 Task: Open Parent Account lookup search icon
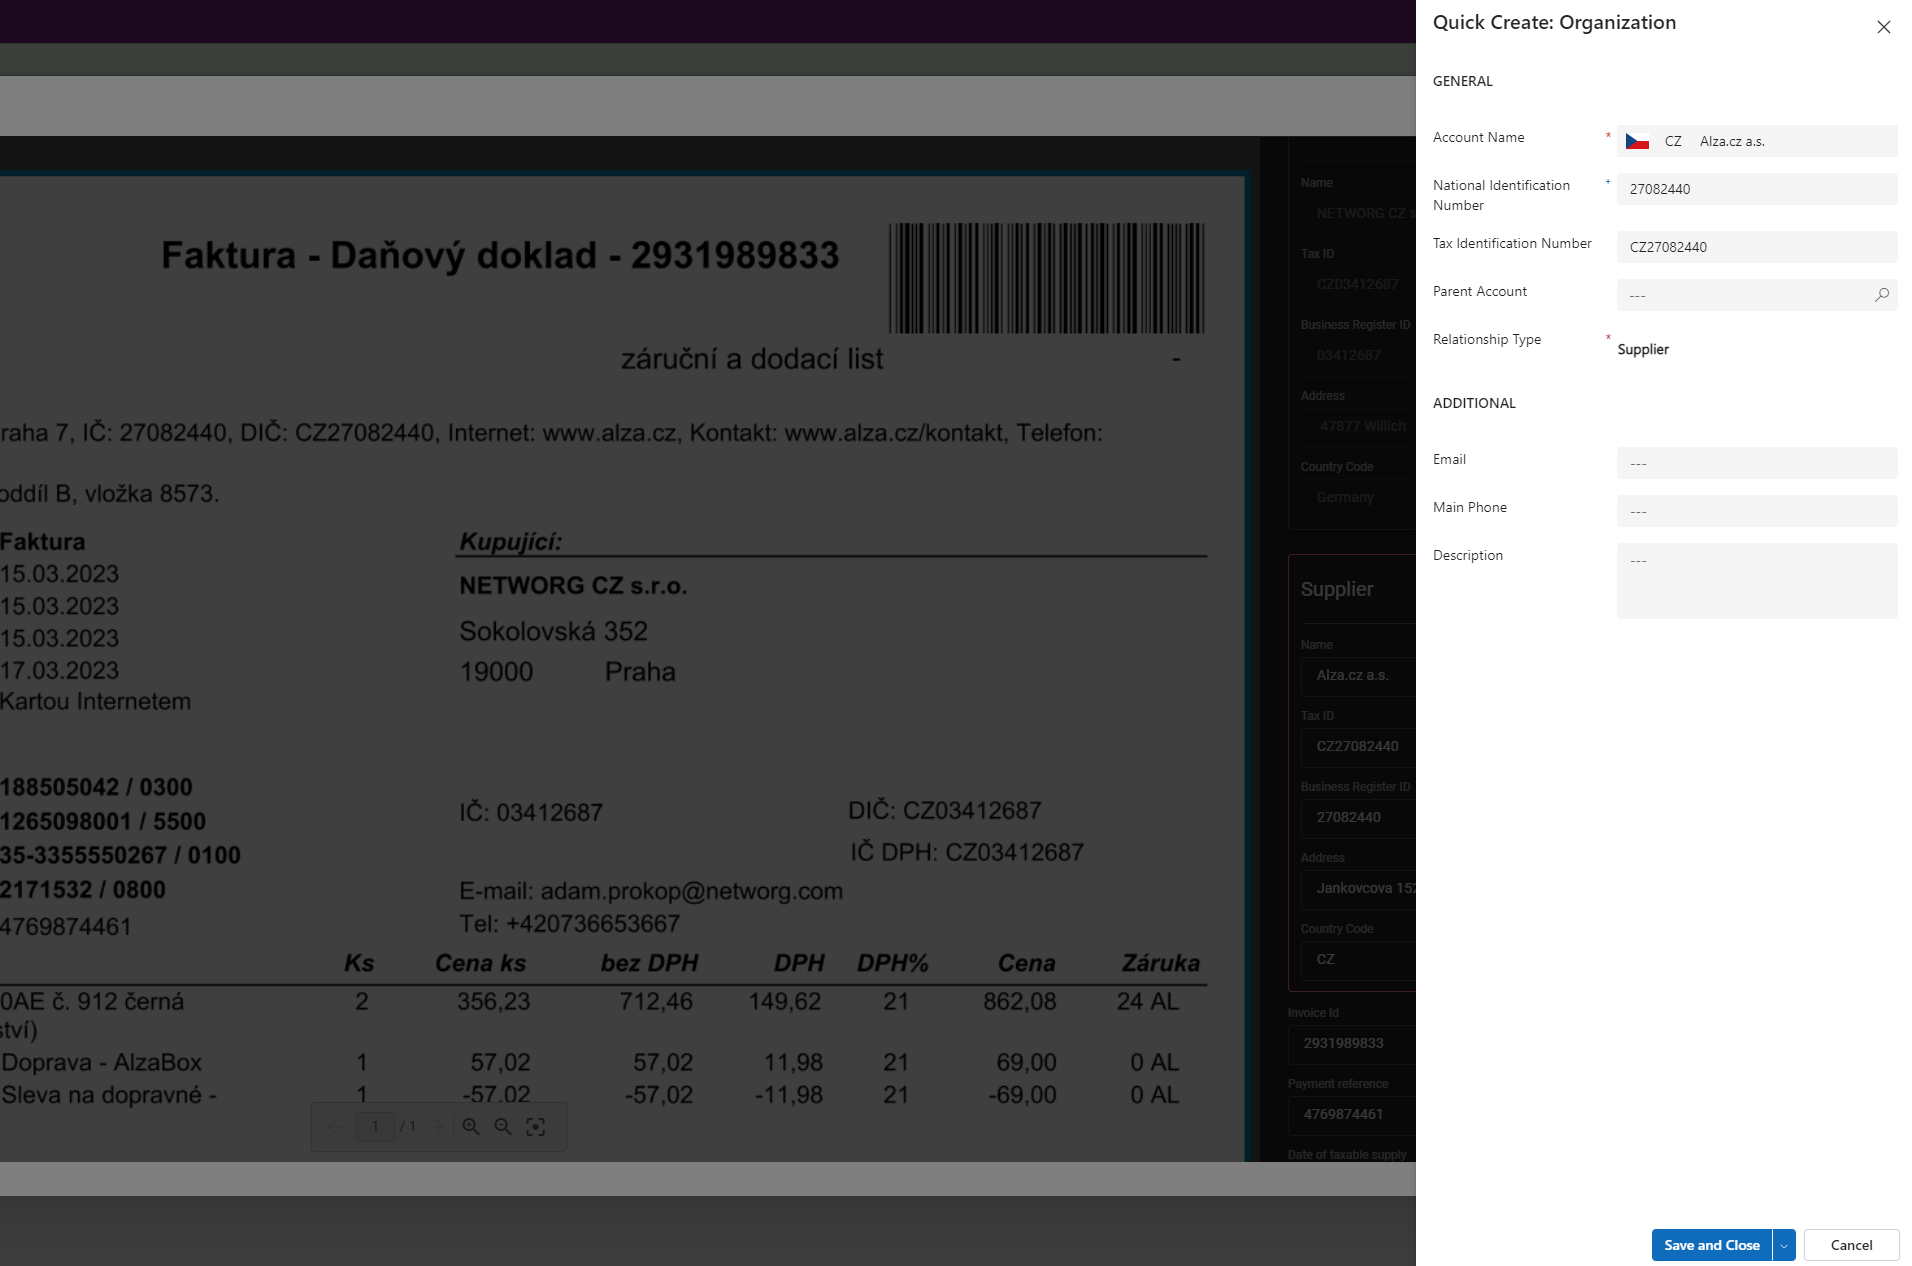(1882, 295)
